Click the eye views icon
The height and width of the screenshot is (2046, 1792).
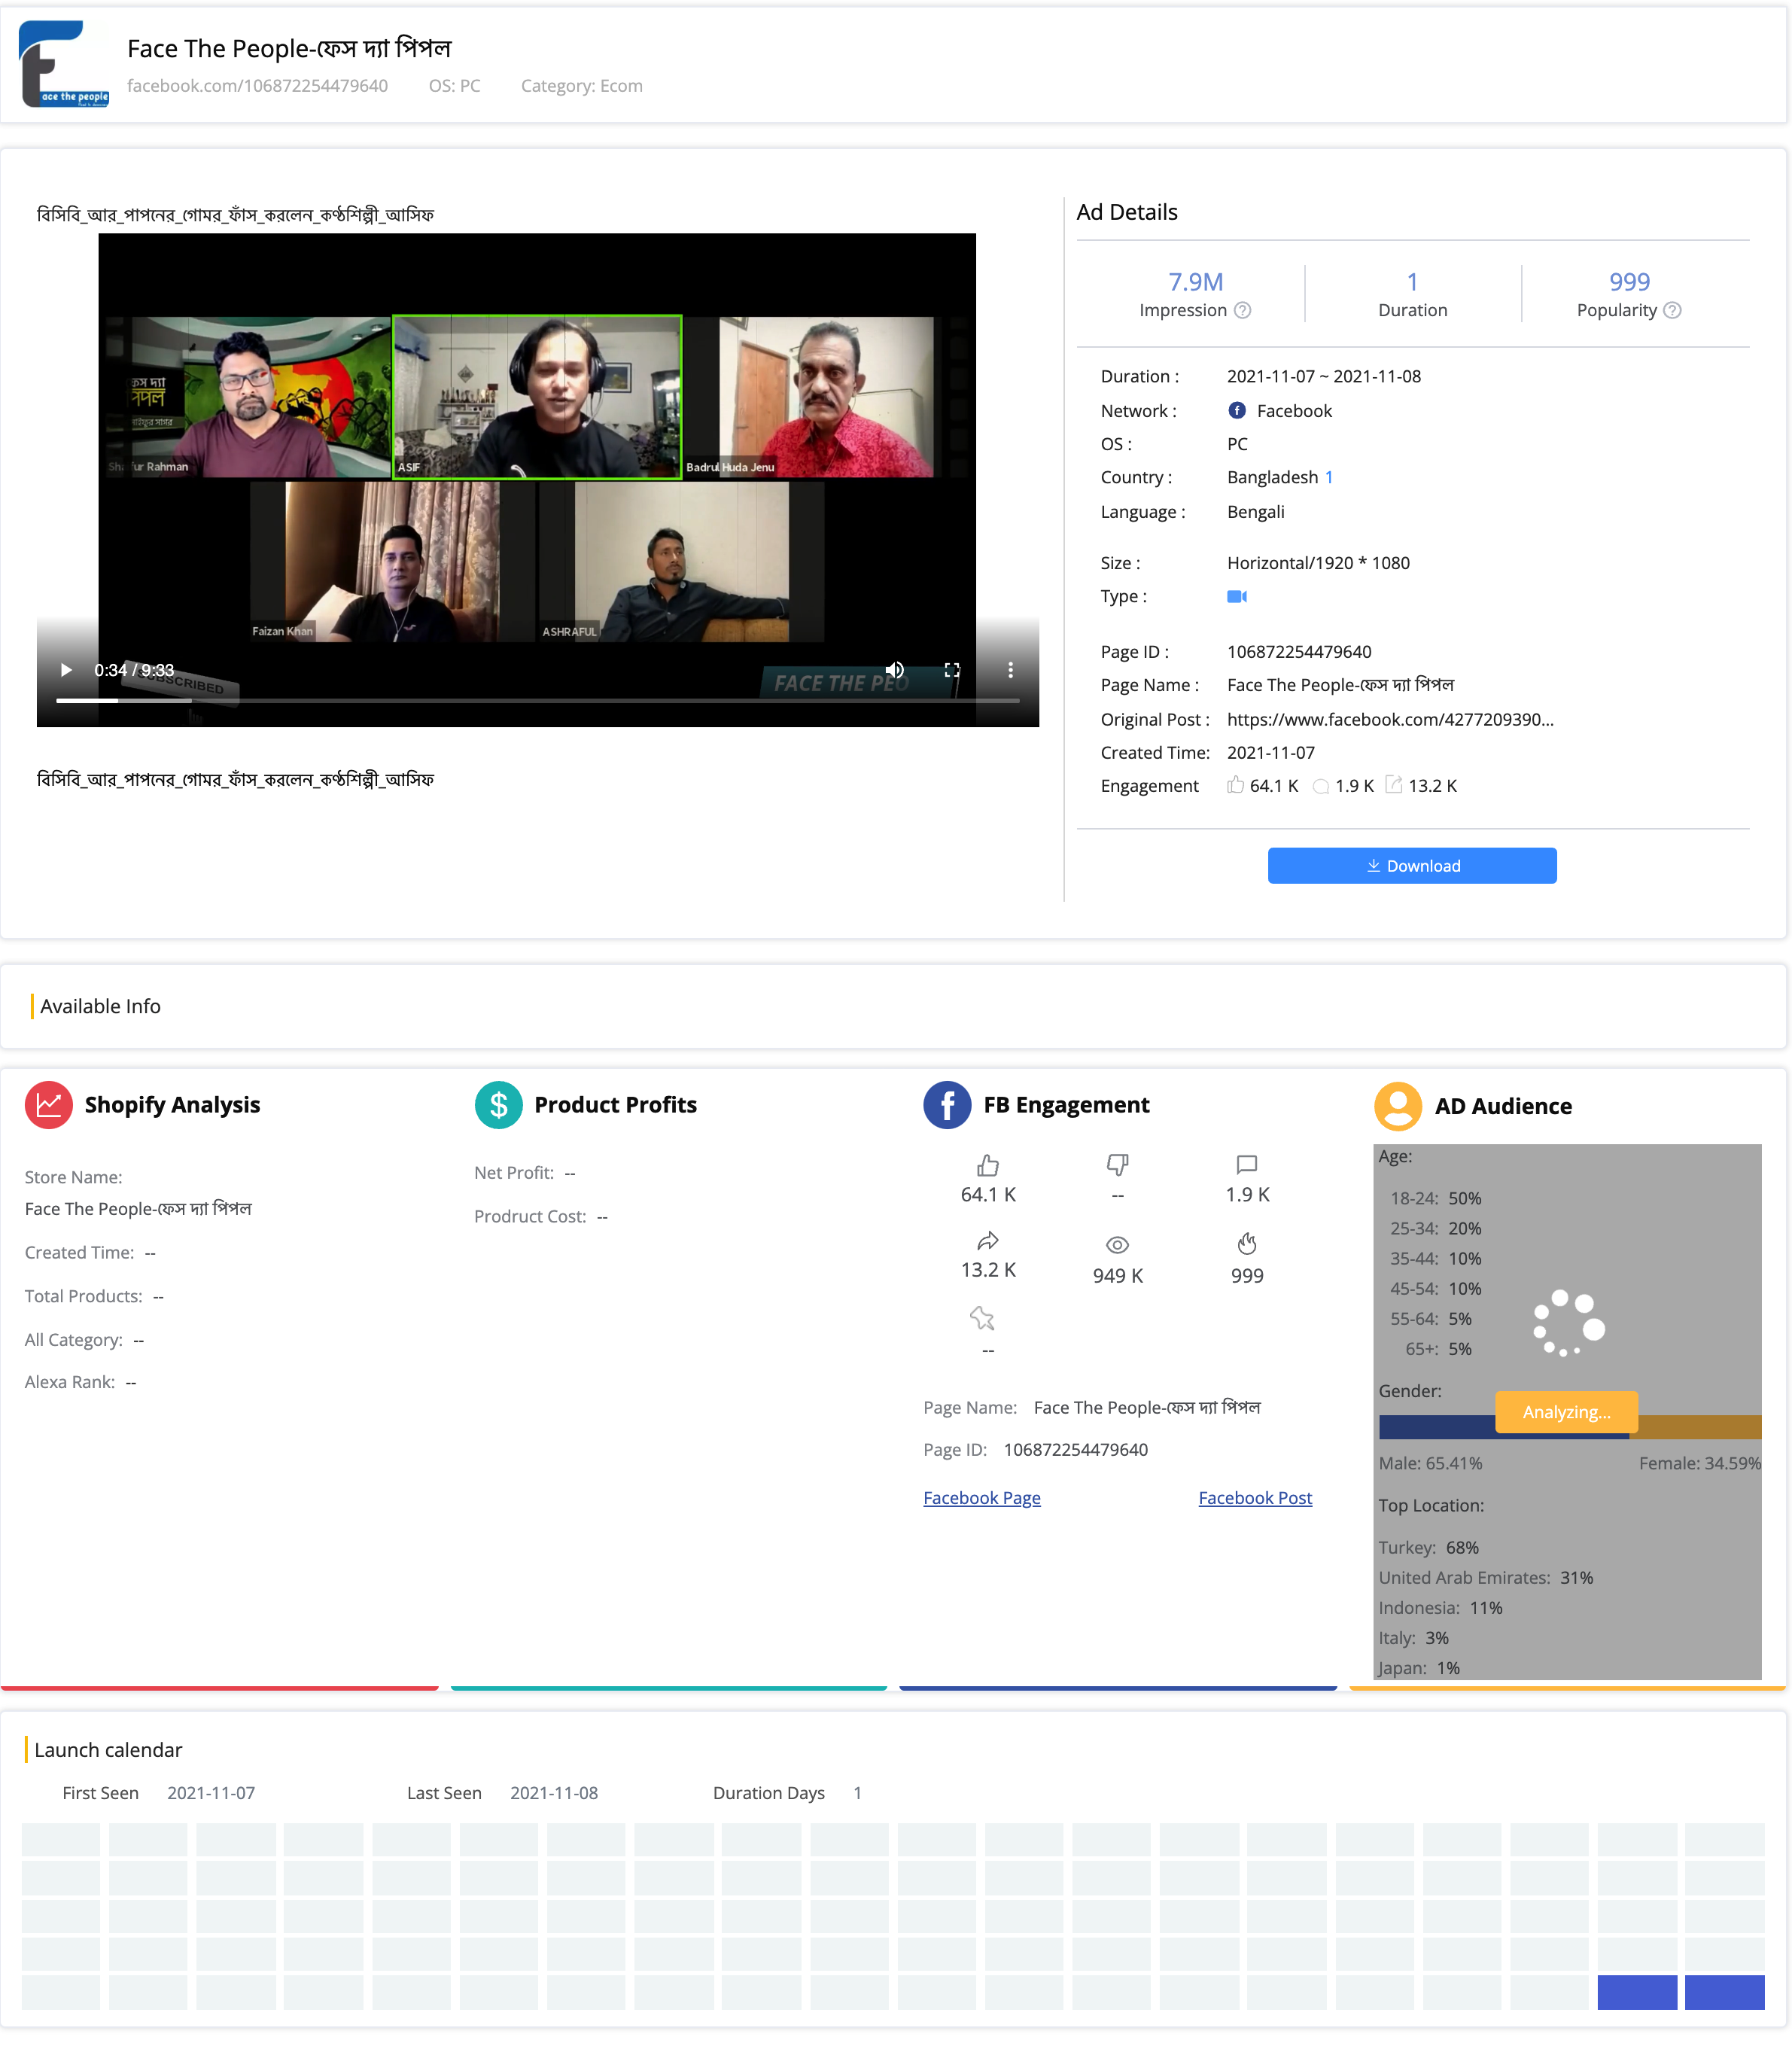pos(1117,1244)
